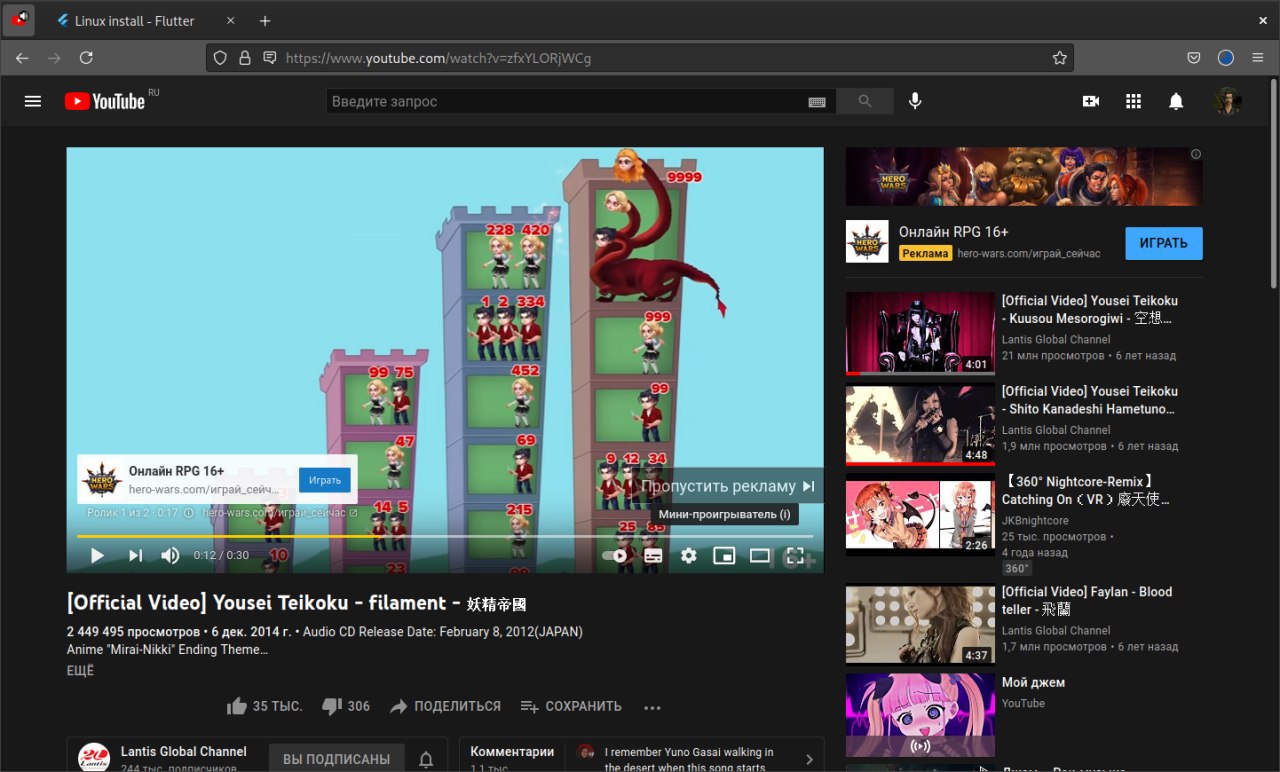Click the 'ИГРАТЬ' sidebar ad button
1280x772 pixels.
[1164, 243]
